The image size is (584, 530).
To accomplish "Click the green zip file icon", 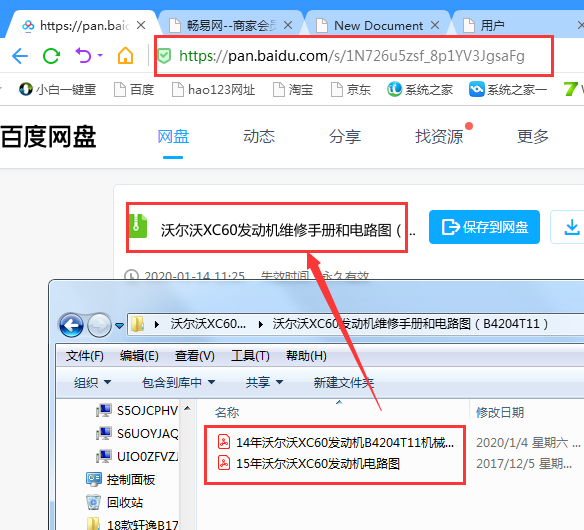I will pyautogui.click(x=138, y=226).
